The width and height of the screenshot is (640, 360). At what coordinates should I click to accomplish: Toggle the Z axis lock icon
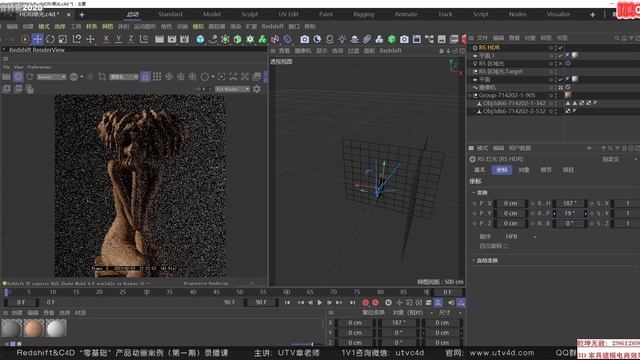coord(131,39)
